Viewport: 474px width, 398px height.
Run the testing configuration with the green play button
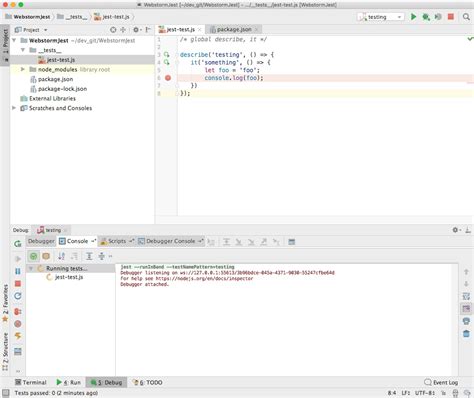coord(413,17)
